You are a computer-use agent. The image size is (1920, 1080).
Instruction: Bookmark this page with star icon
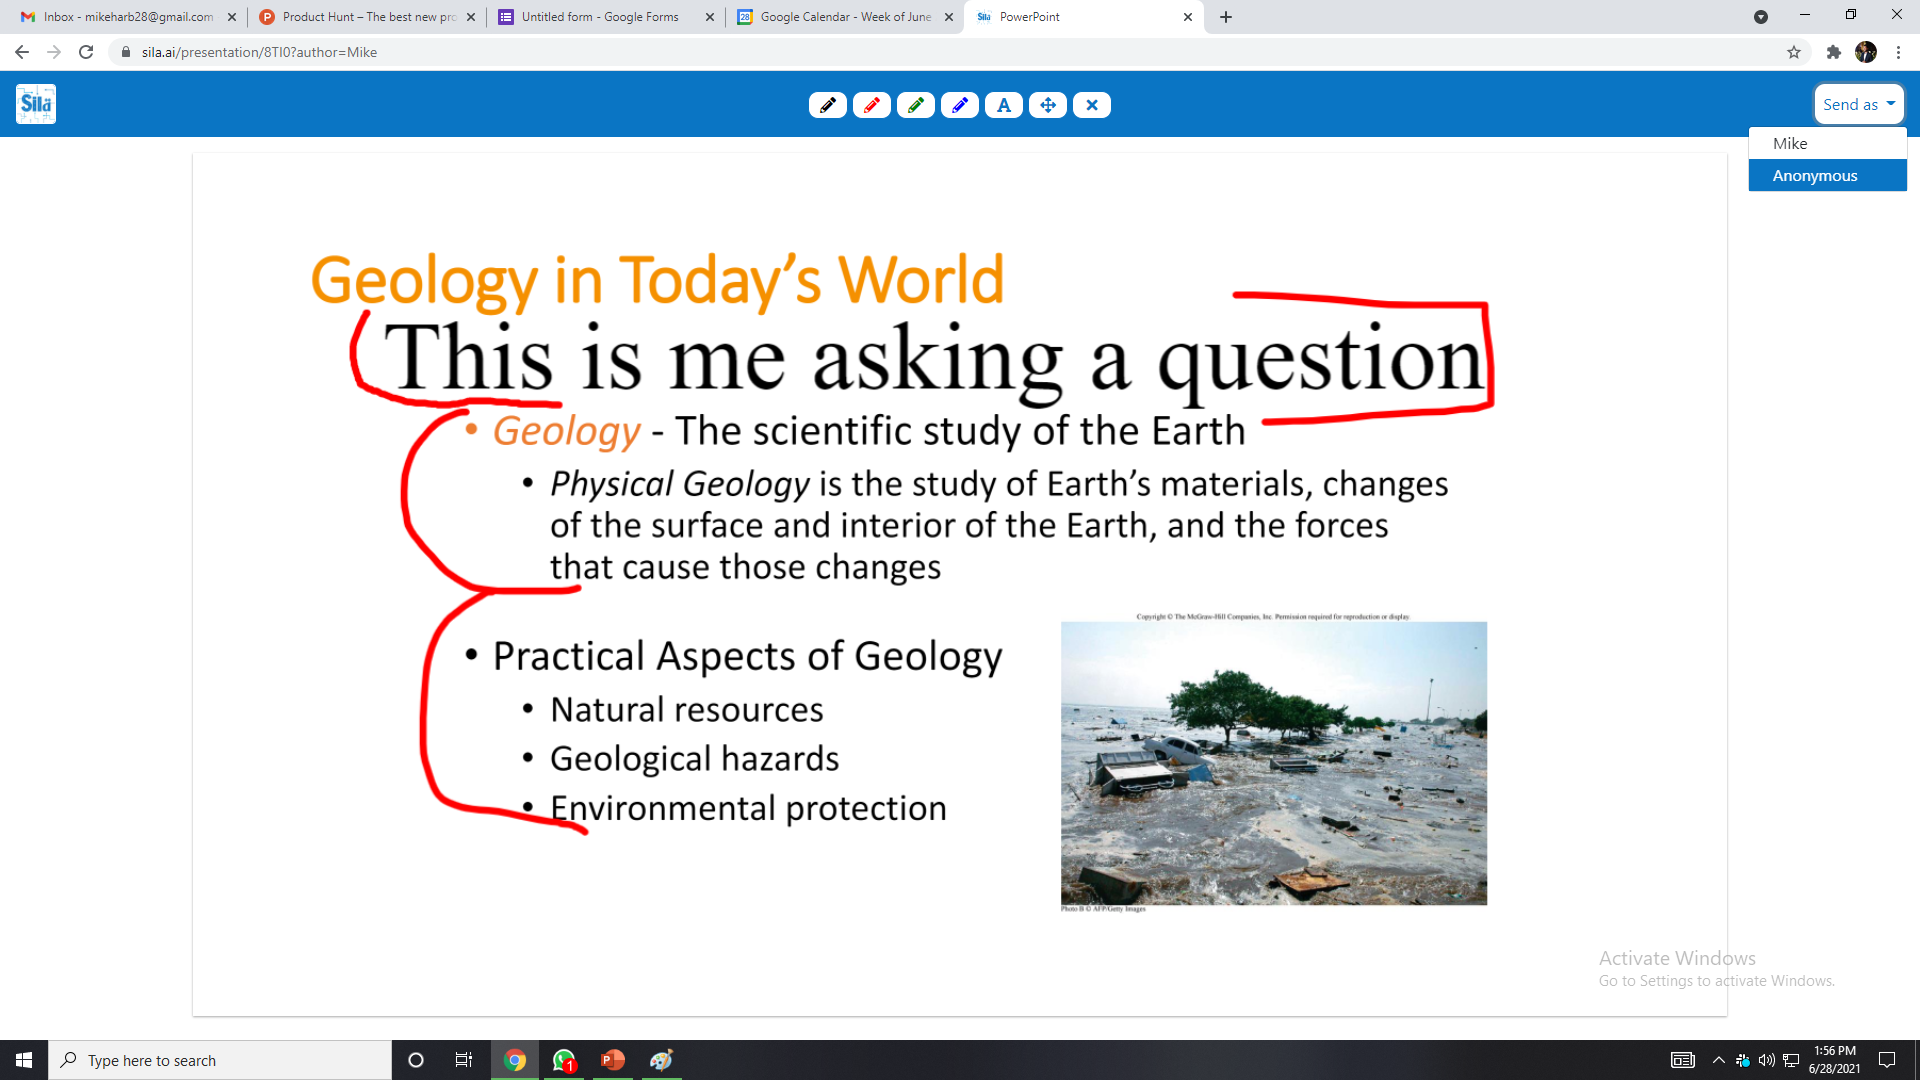[x=1794, y=52]
